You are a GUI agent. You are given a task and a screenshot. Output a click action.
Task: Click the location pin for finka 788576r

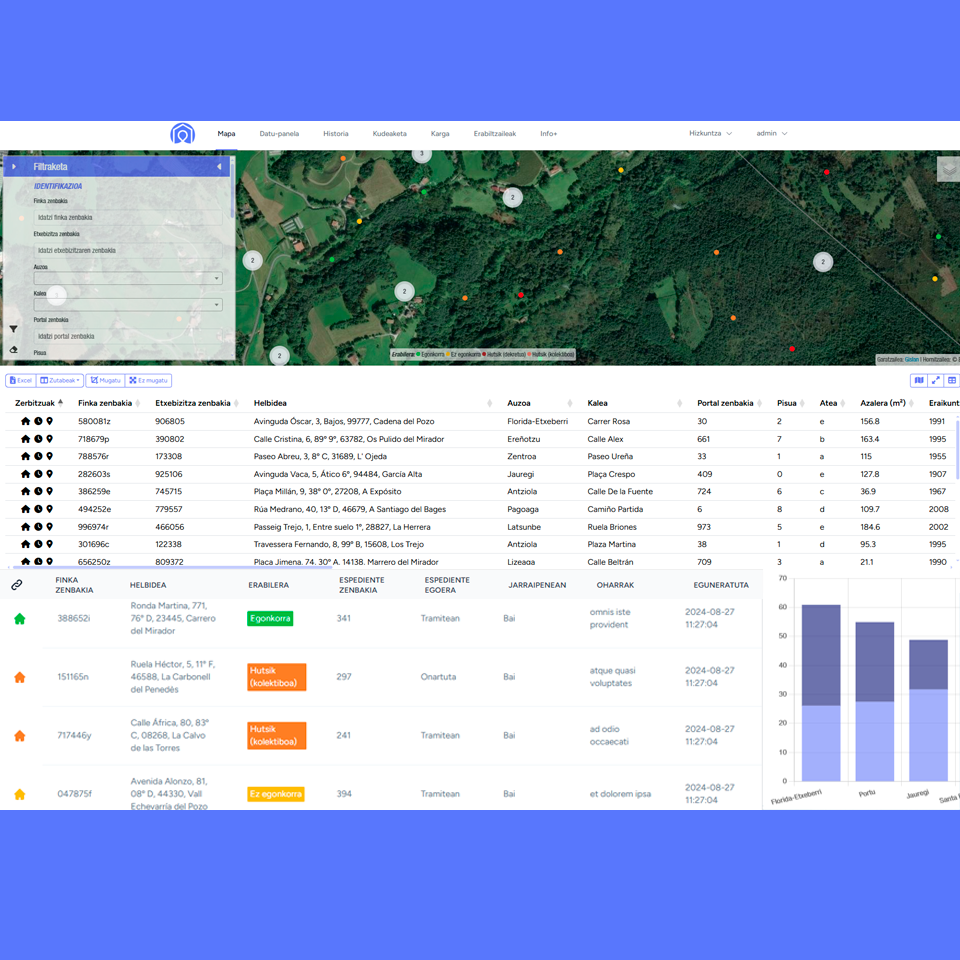(x=50, y=457)
